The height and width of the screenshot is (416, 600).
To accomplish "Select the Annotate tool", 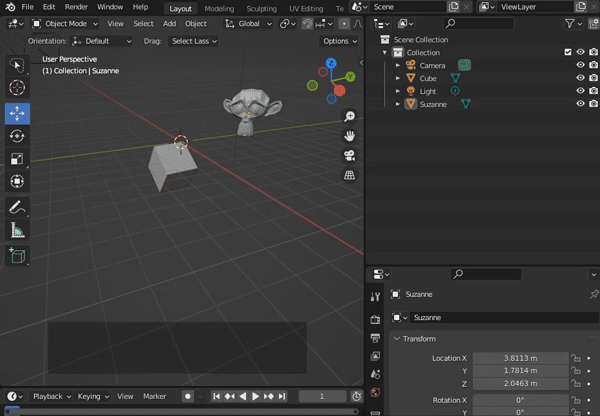I will tap(17, 208).
